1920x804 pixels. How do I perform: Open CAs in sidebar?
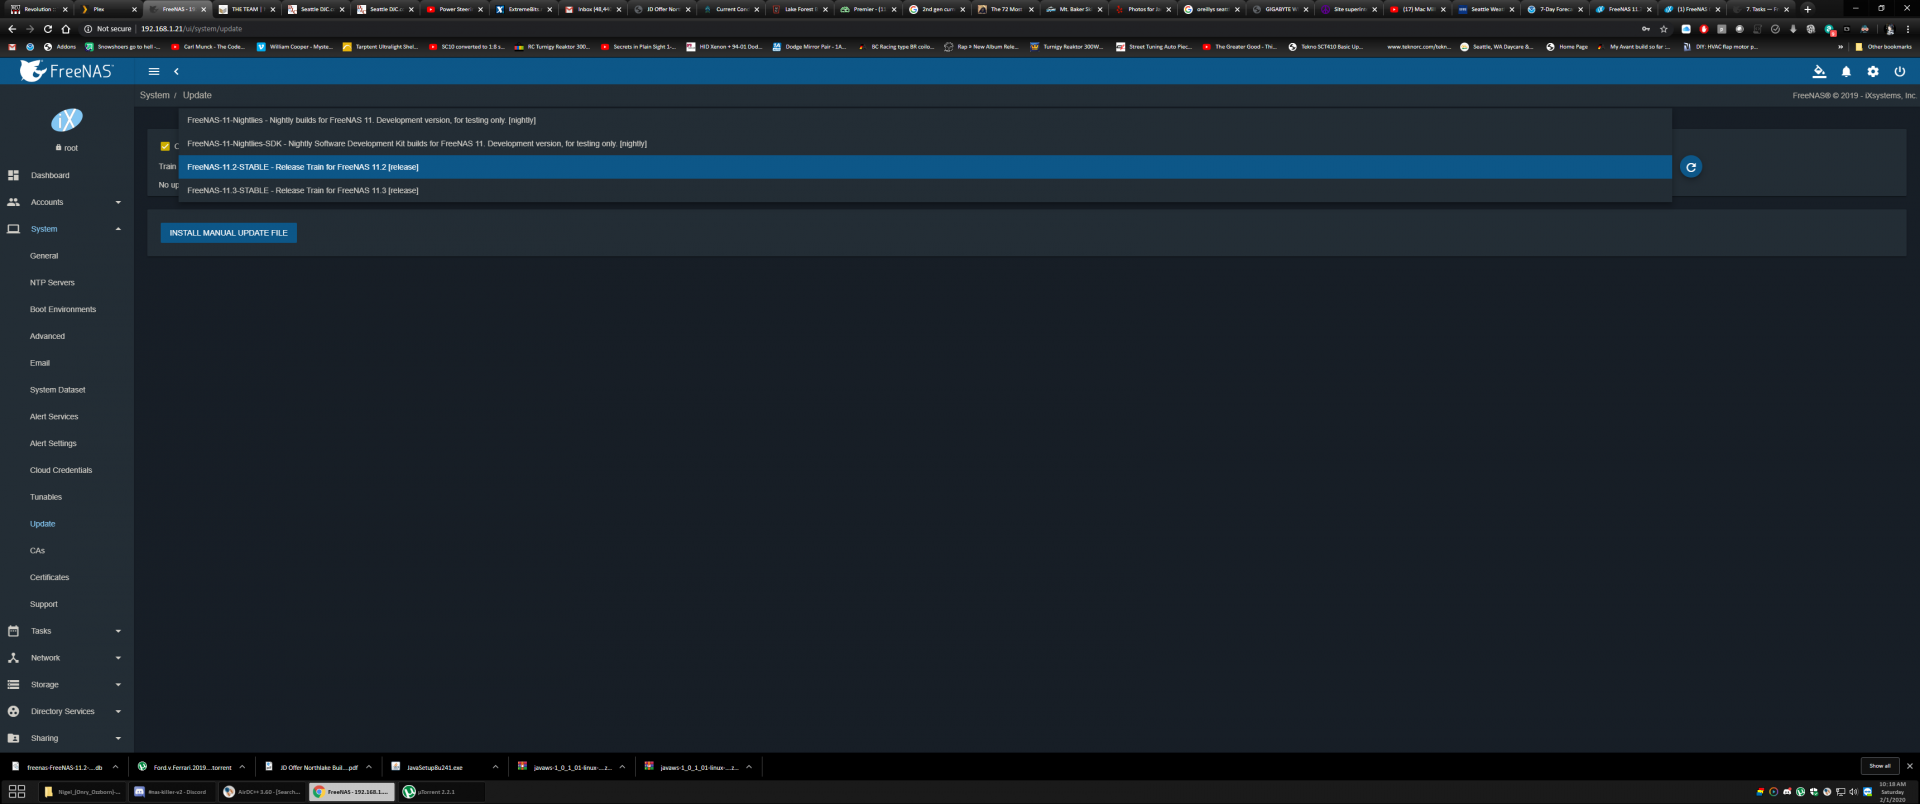(x=37, y=551)
